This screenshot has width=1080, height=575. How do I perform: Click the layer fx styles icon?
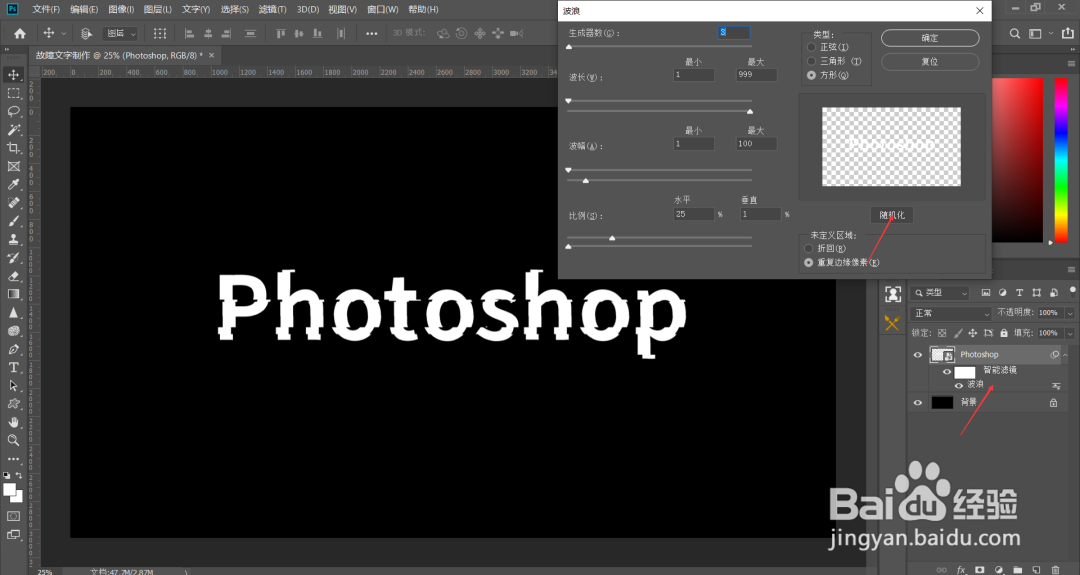pyautogui.click(x=962, y=569)
